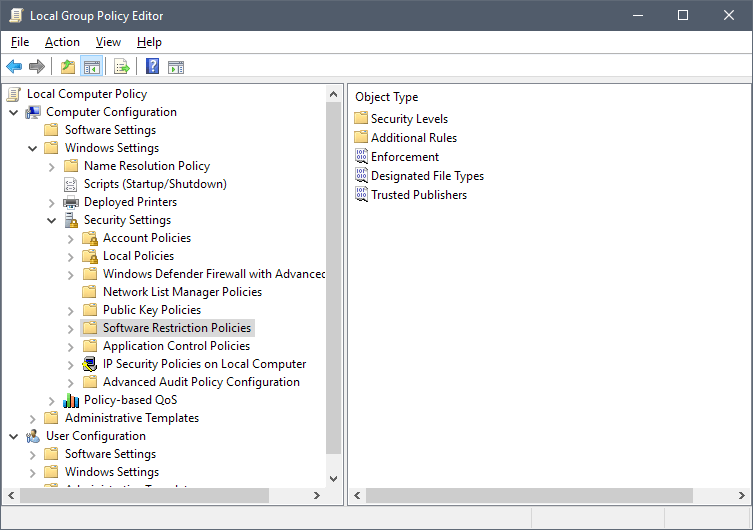The height and width of the screenshot is (530, 753).
Task: Open the Help menu
Action: click(x=149, y=42)
